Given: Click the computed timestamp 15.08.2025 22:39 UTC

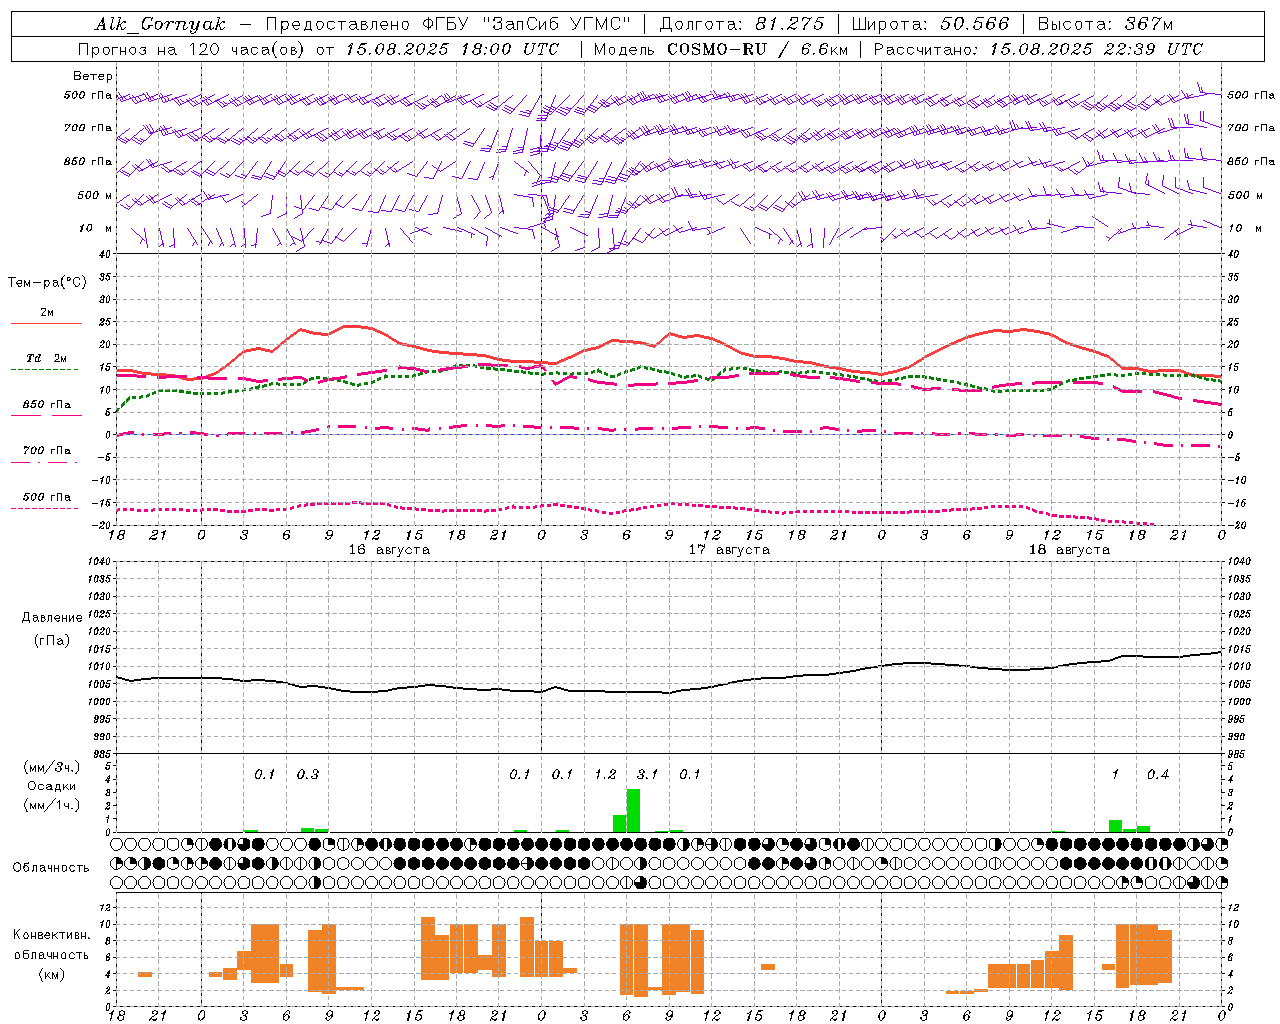Looking at the screenshot, I should (x=1096, y=49).
